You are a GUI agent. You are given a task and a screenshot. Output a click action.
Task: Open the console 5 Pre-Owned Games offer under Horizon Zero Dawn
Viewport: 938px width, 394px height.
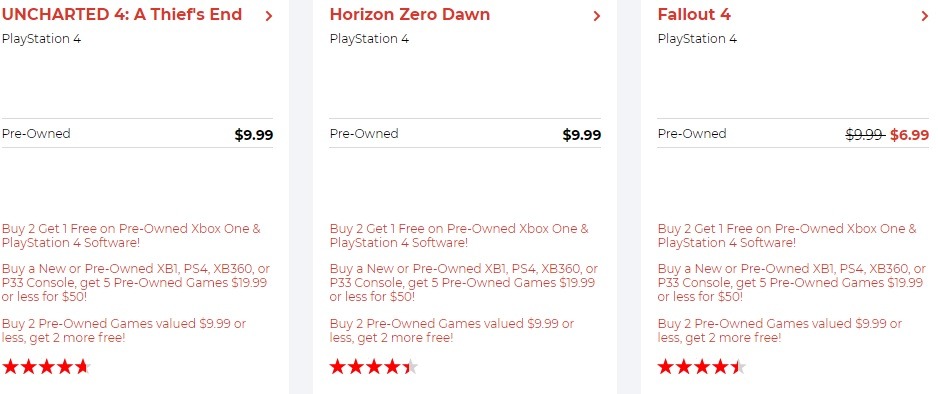[x=464, y=282]
